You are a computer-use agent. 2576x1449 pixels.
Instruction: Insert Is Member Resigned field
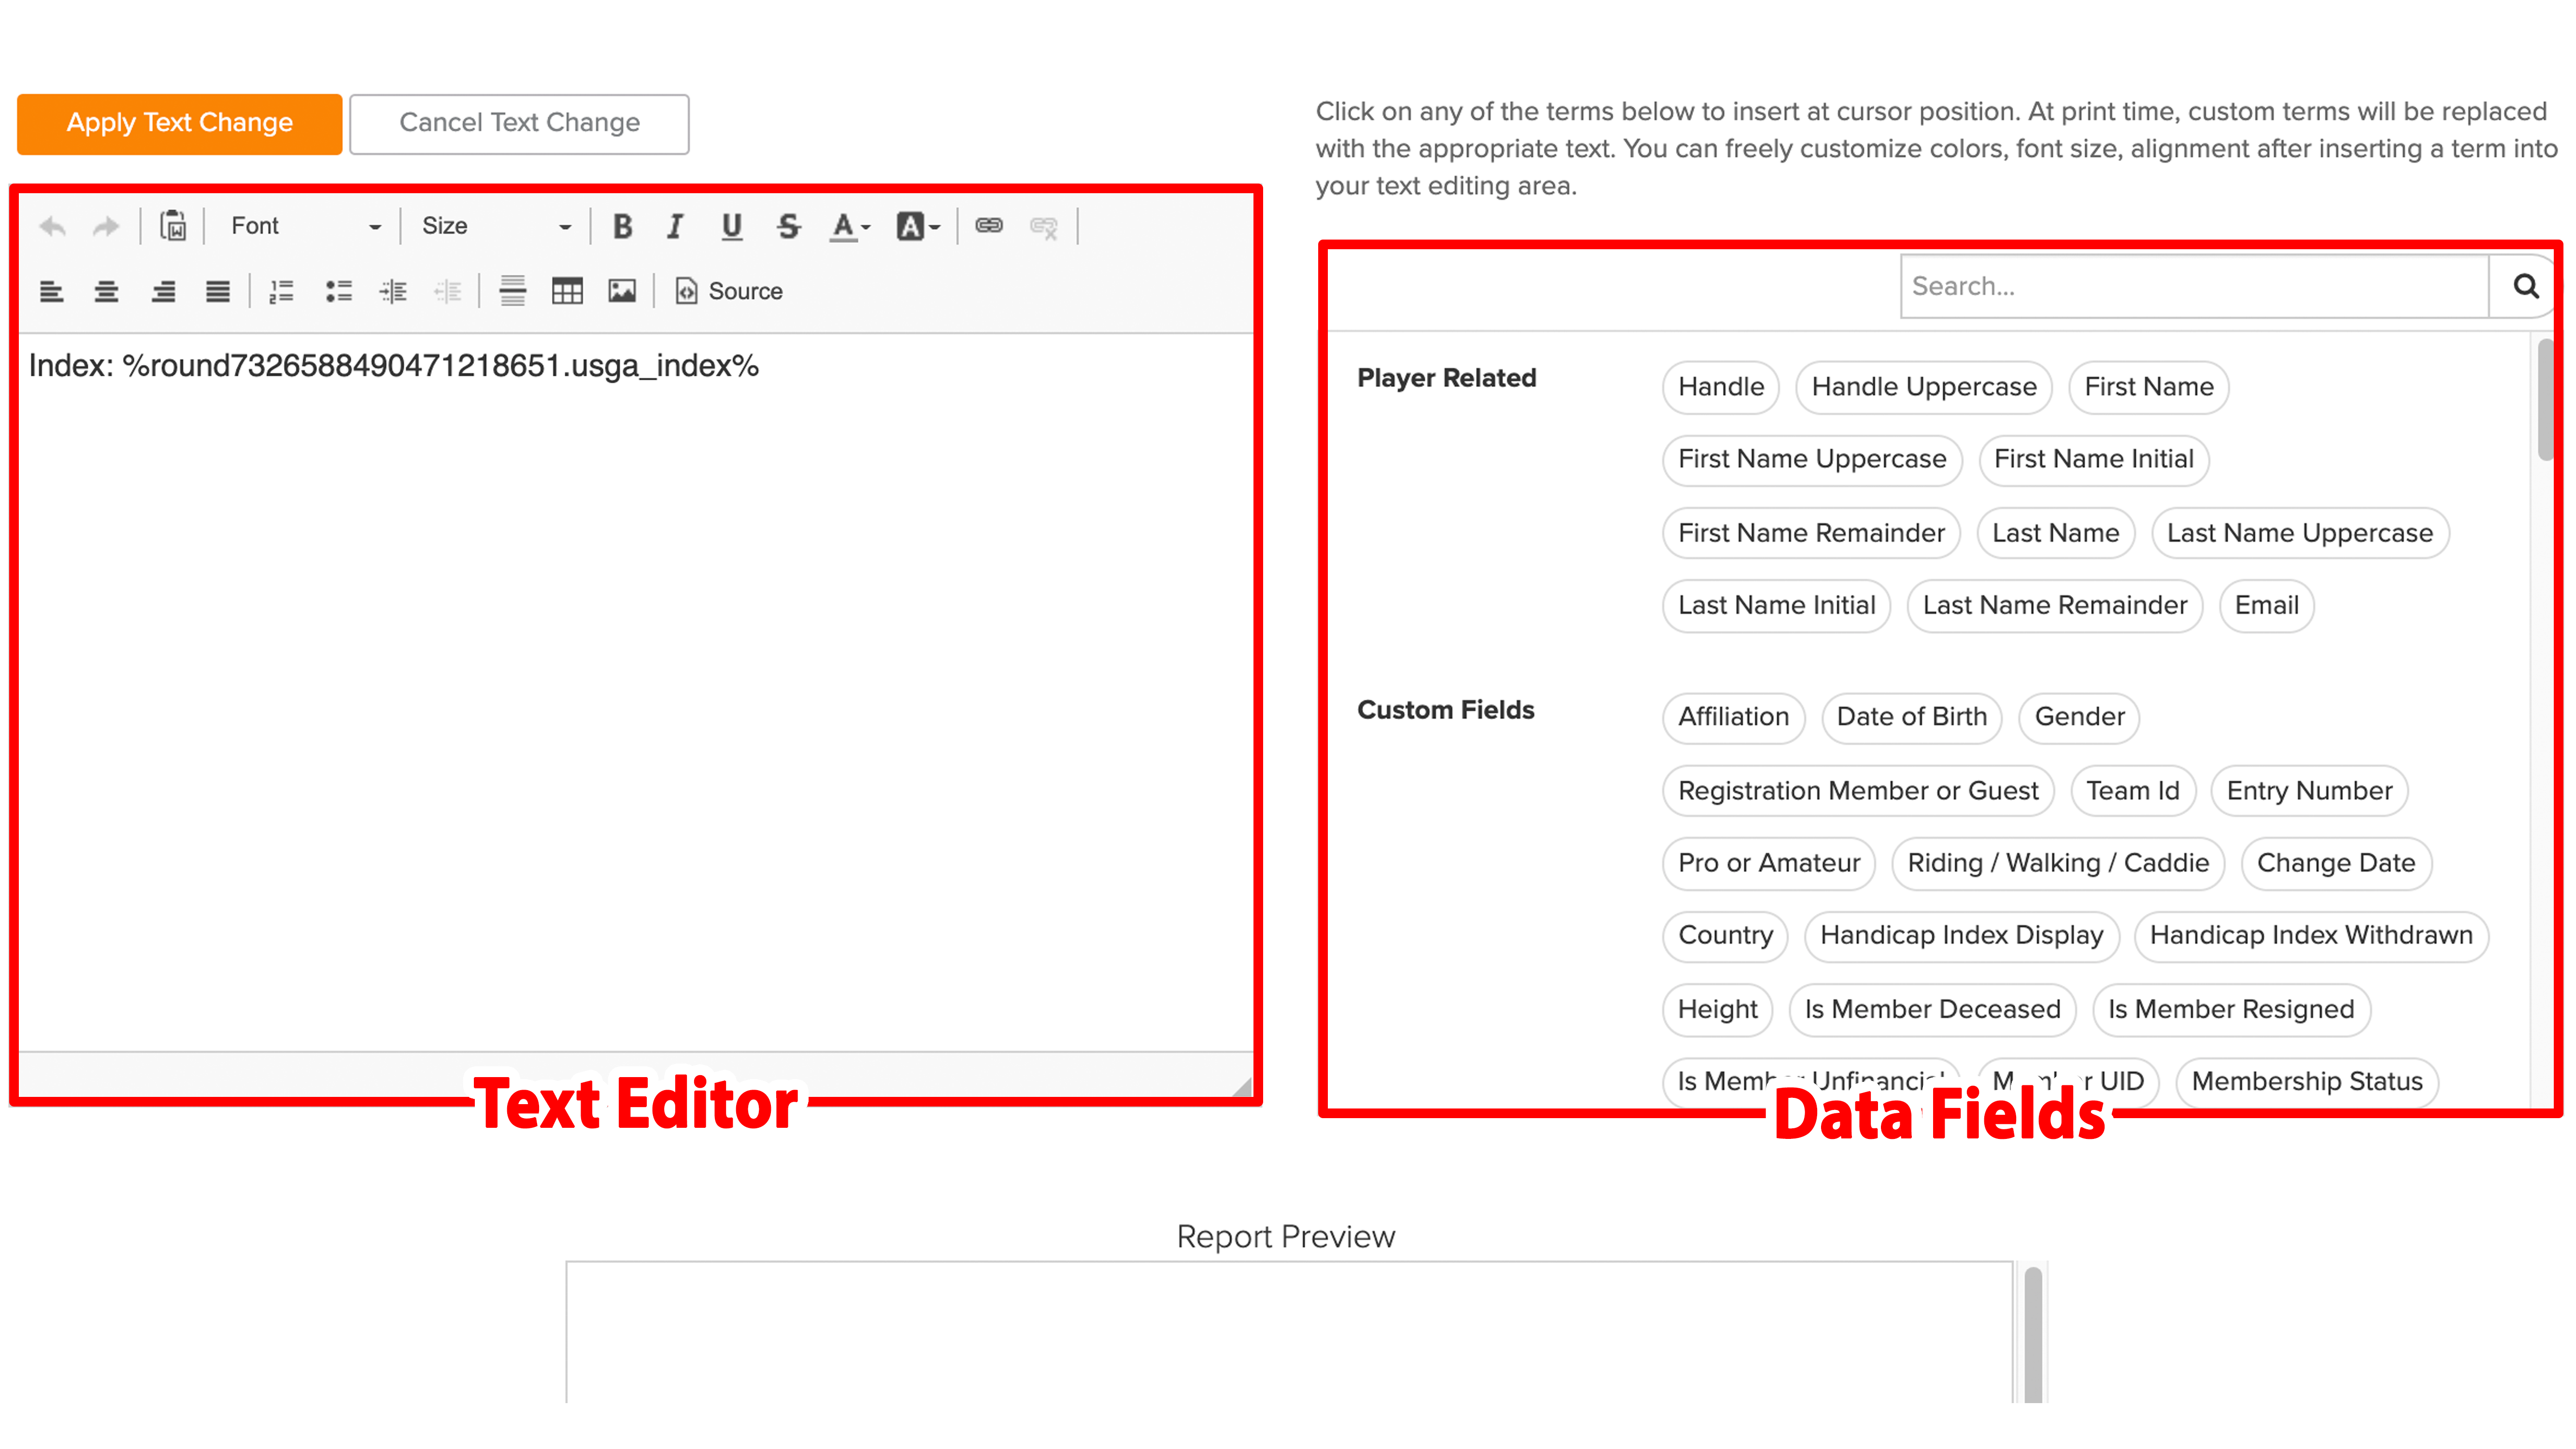[x=2231, y=1009]
